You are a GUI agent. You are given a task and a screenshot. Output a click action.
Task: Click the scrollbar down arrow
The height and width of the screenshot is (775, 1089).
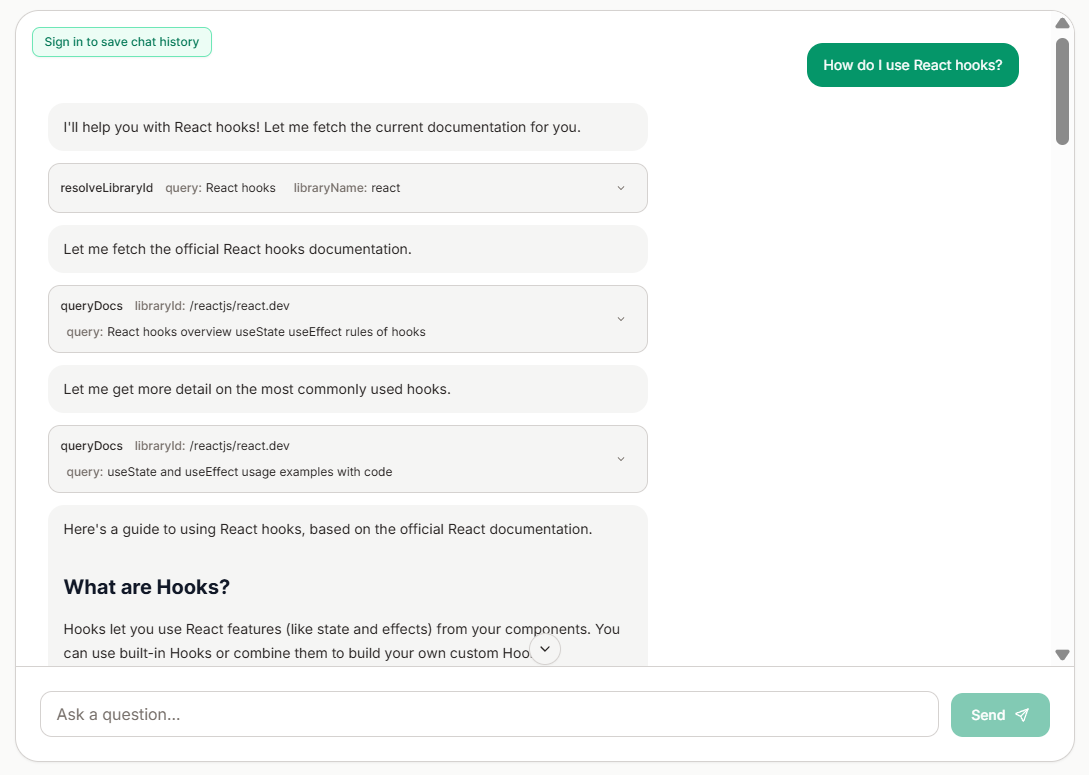click(x=1062, y=654)
